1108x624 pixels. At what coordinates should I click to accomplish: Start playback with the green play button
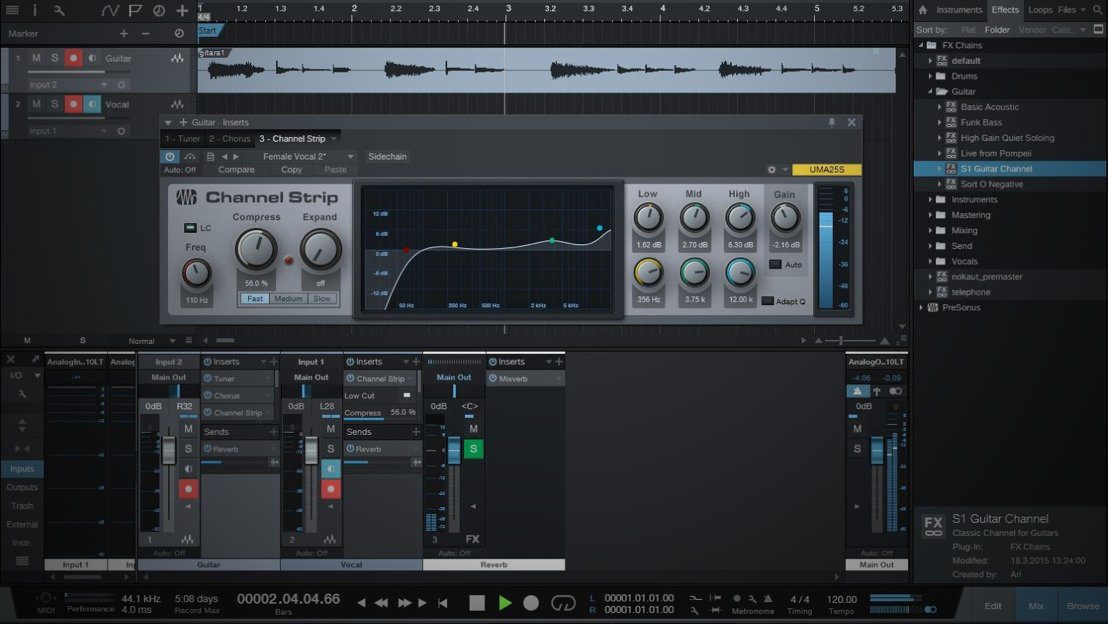pyautogui.click(x=505, y=602)
